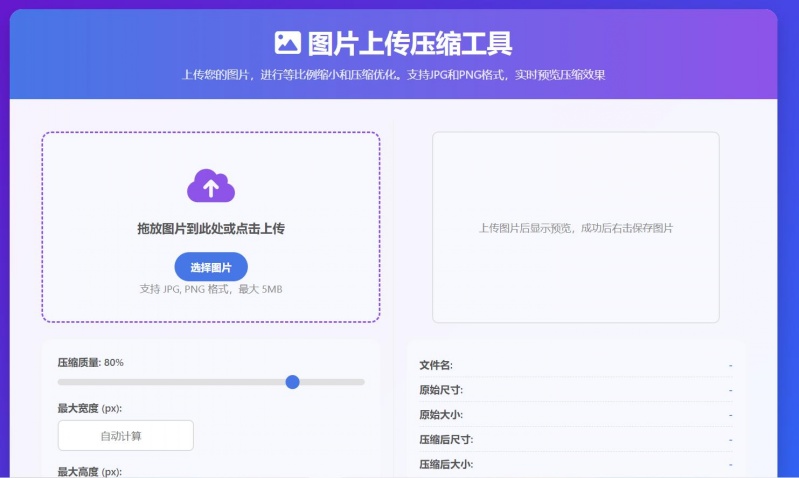Click the image preview placeholder box
Image resolution: width=799 pixels, height=478 pixels.
(x=575, y=227)
